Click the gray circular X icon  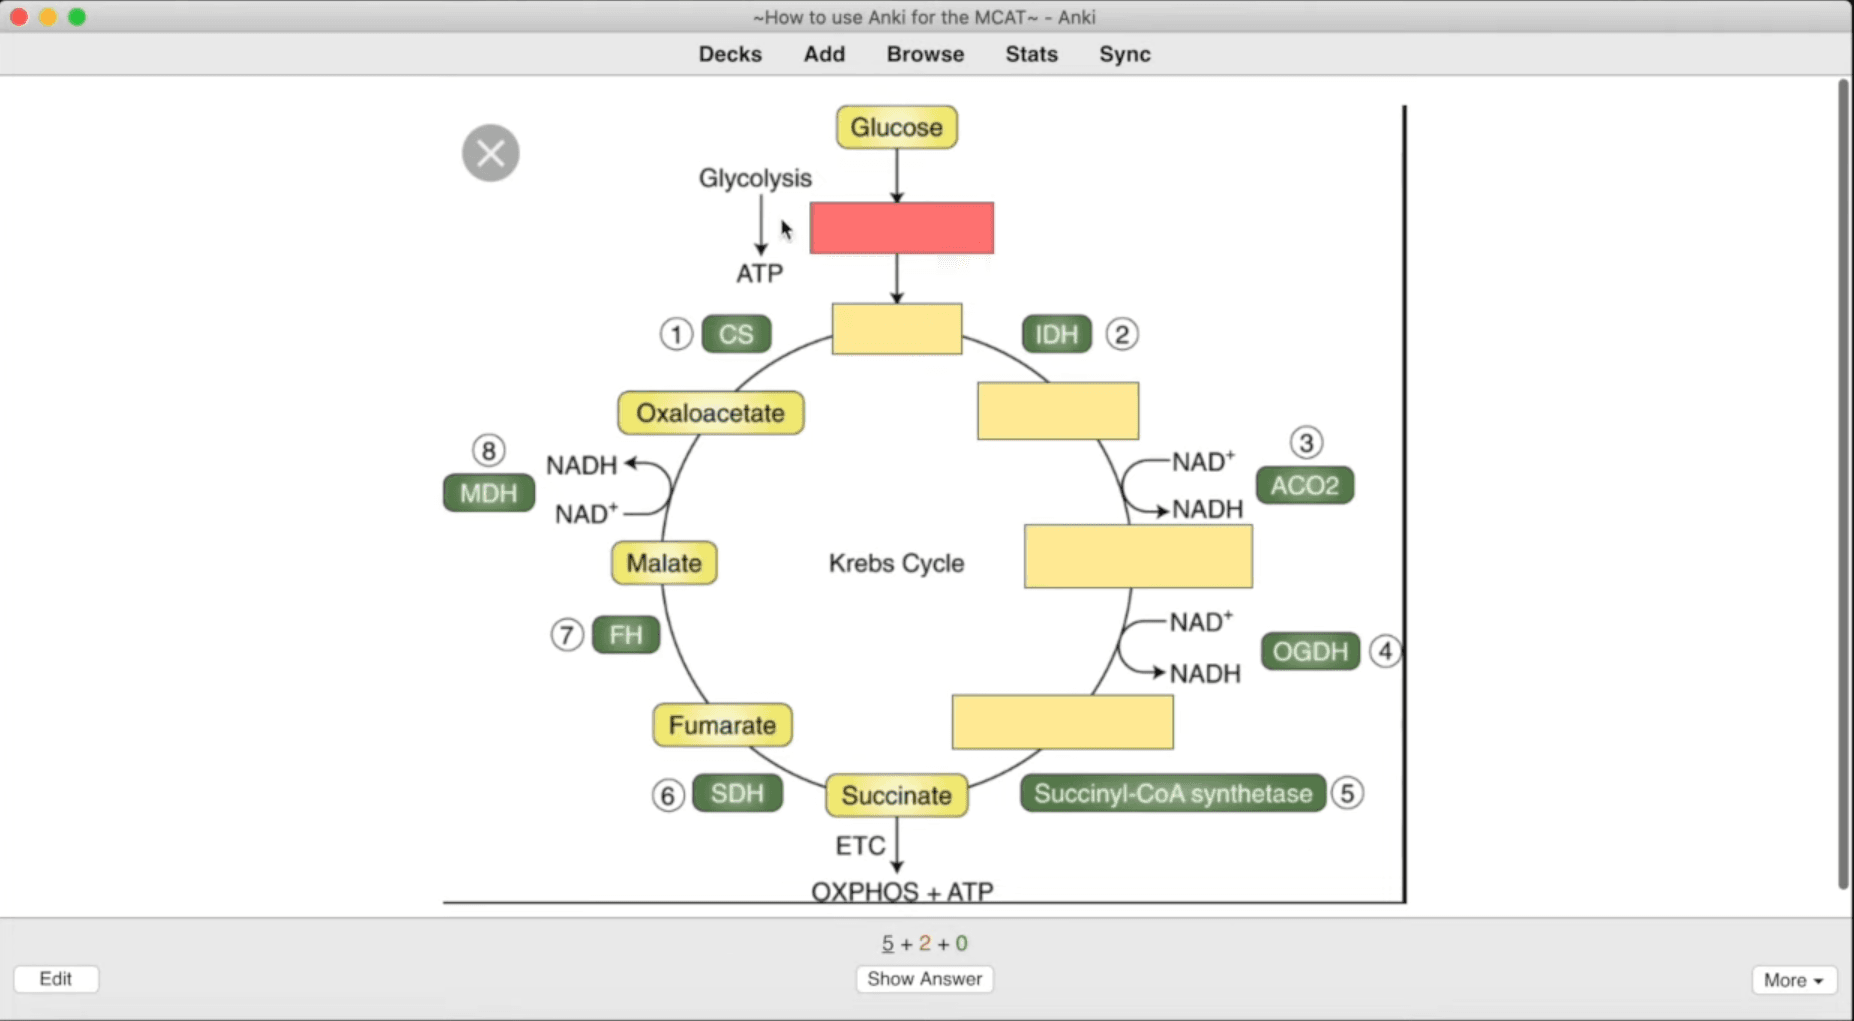(490, 153)
